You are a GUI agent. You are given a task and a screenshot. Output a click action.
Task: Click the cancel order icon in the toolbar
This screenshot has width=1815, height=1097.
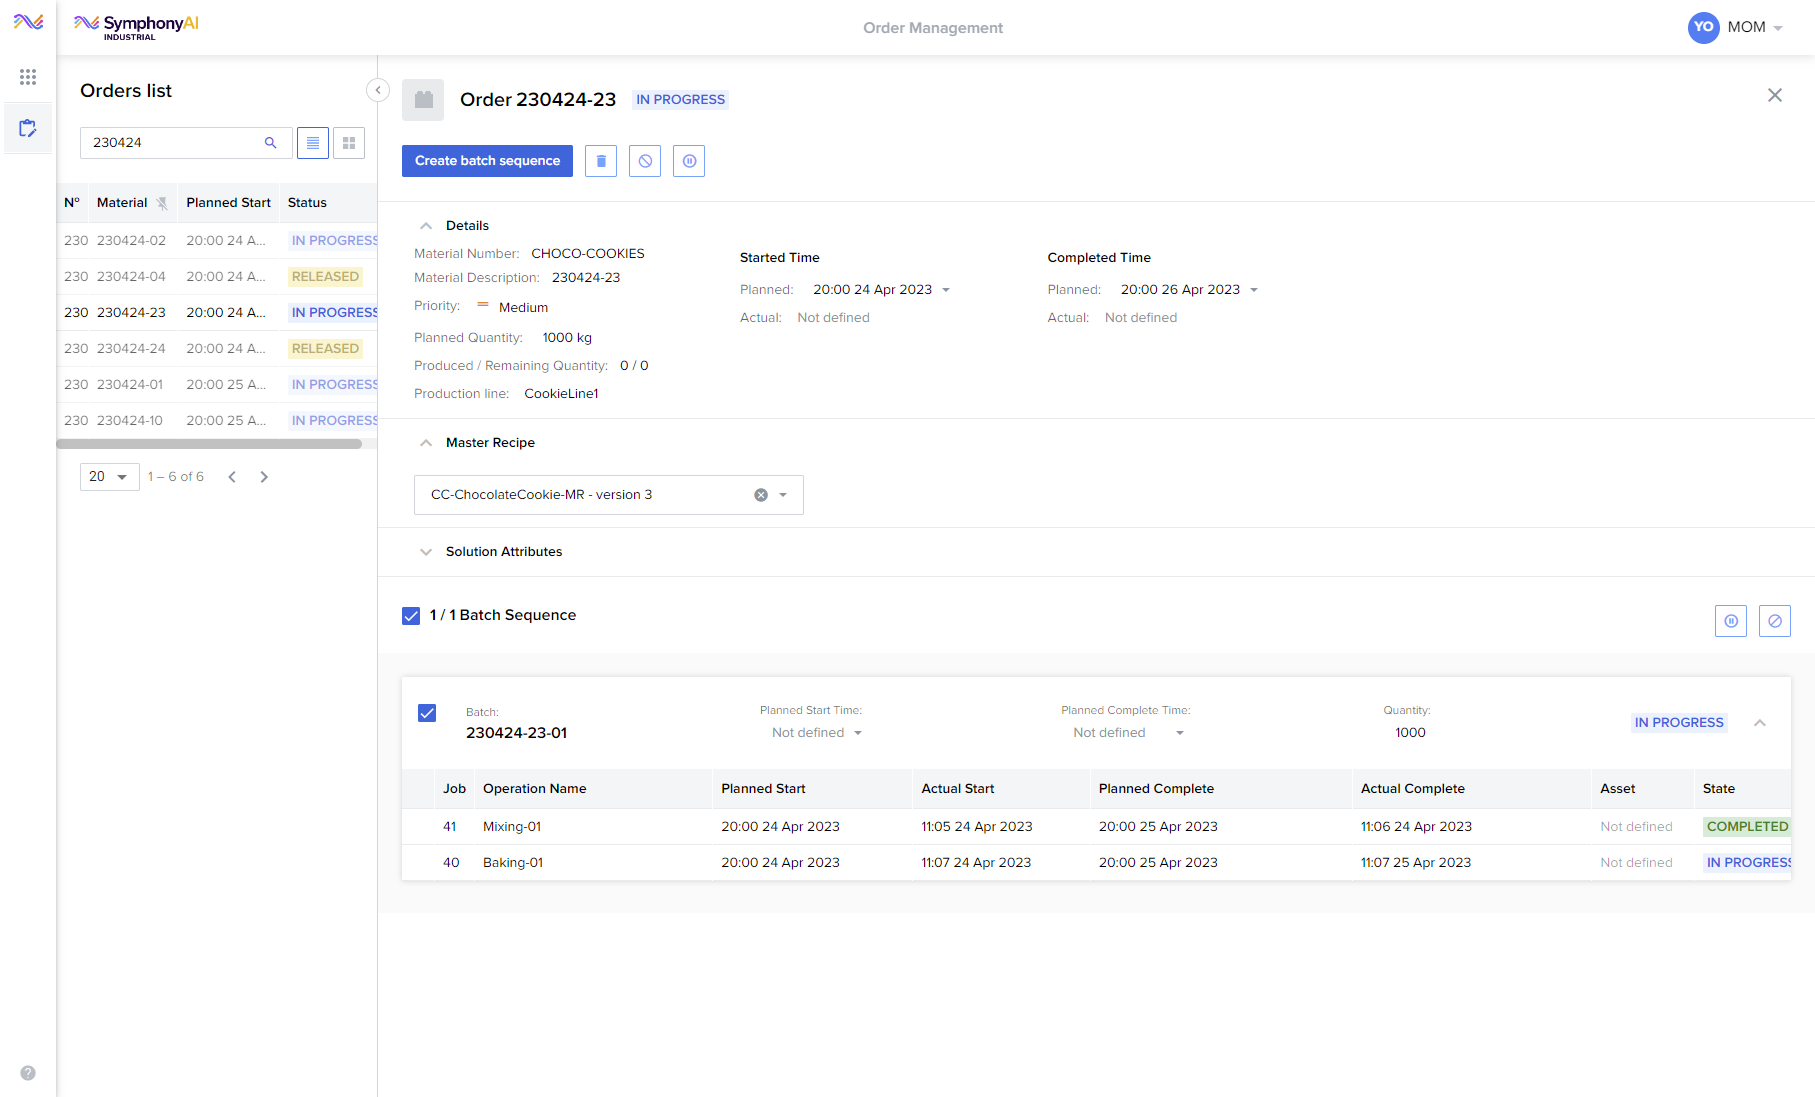click(645, 161)
